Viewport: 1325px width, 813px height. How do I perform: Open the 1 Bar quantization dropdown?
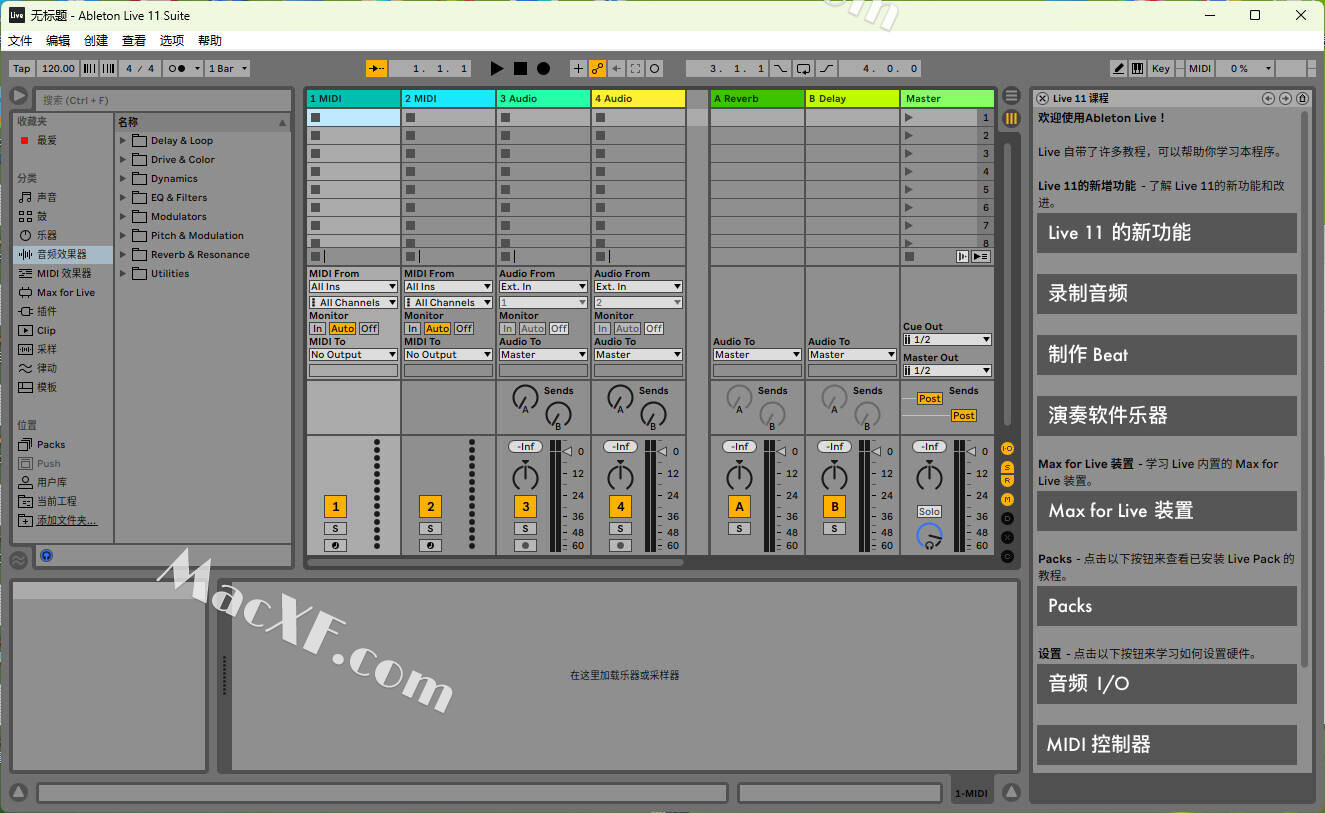227,68
